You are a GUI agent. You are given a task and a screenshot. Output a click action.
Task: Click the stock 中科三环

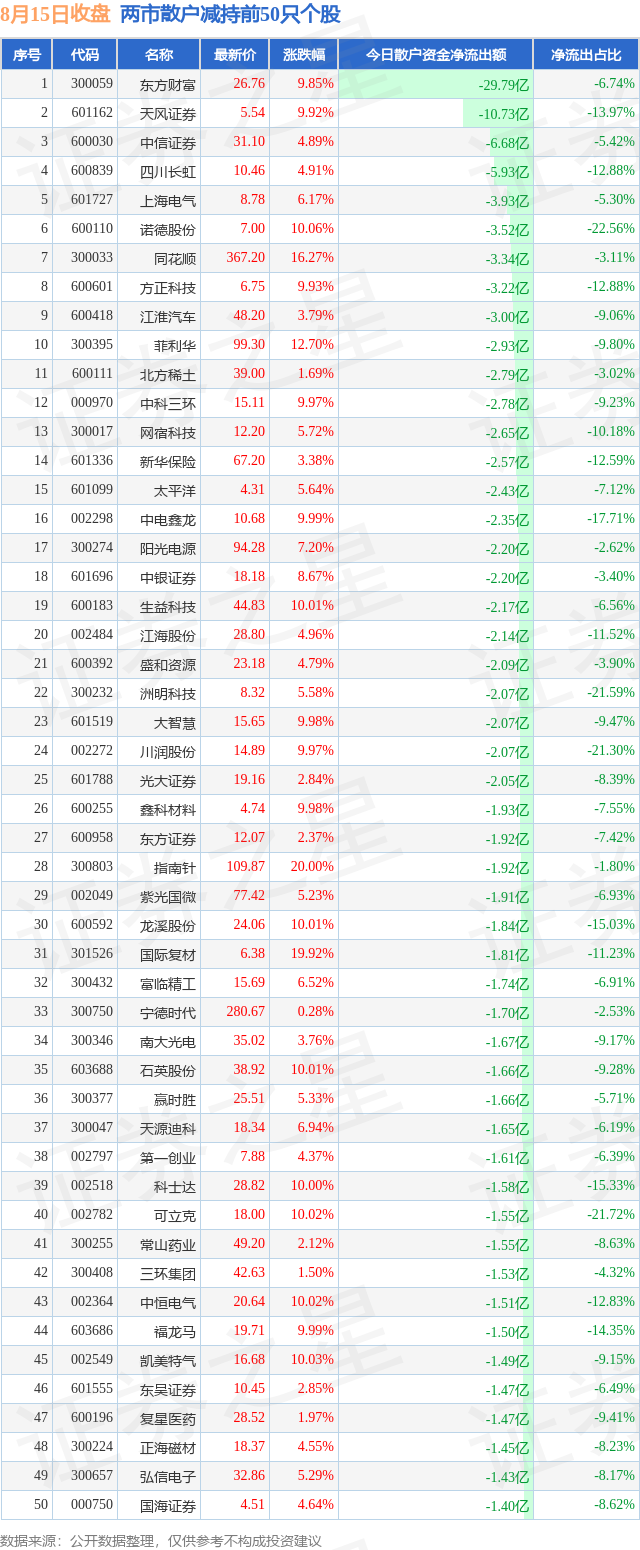click(x=168, y=403)
